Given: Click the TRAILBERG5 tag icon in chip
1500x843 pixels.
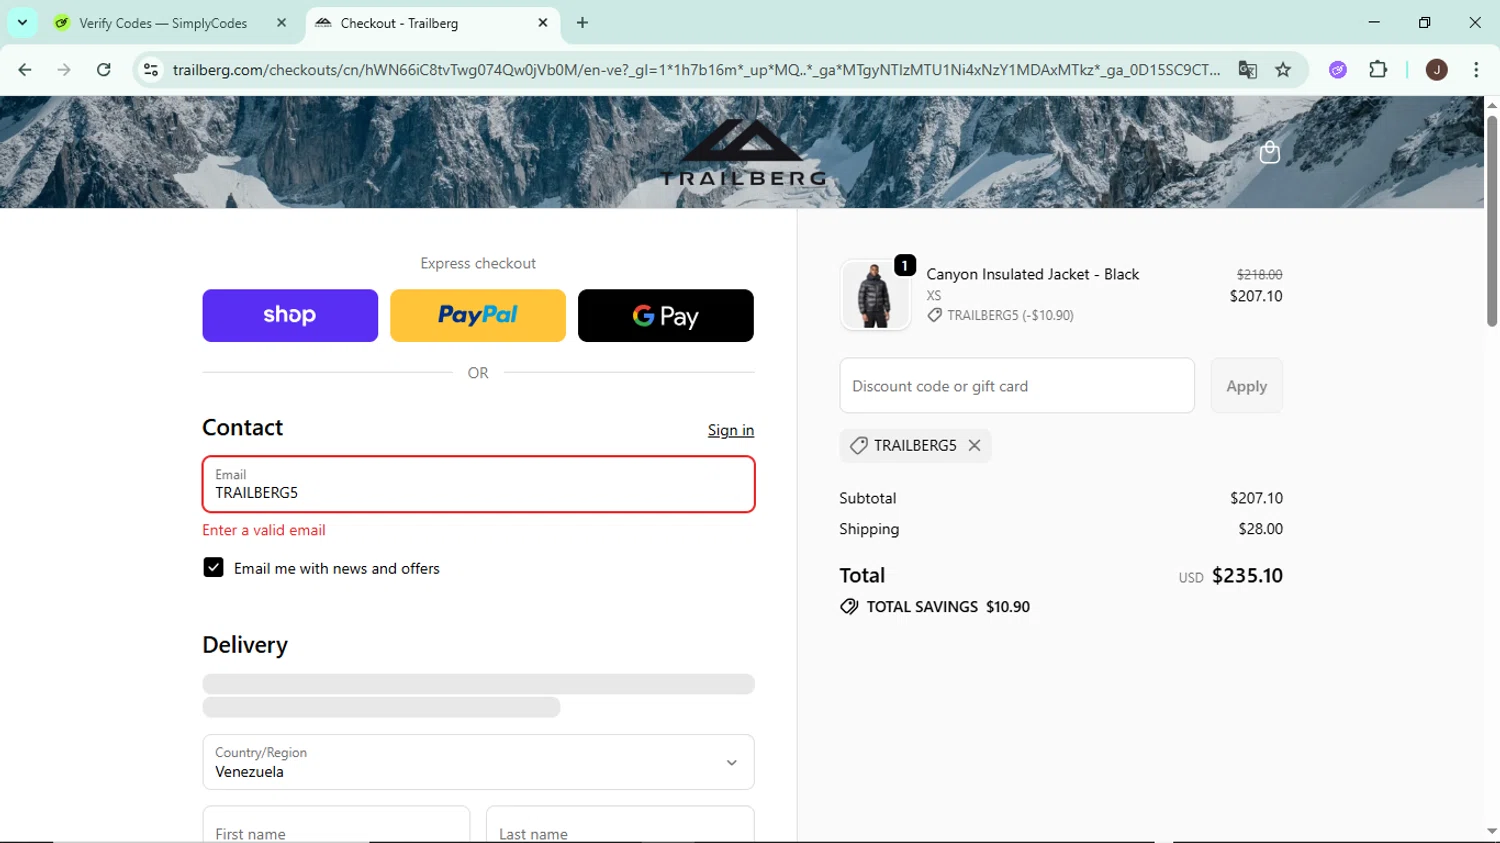Looking at the screenshot, I should coord(858,446).
